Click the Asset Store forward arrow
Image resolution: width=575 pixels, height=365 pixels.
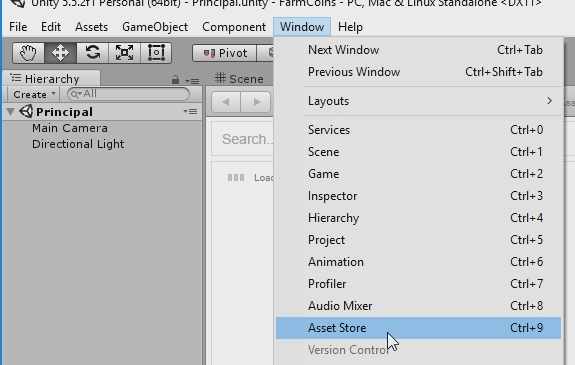pyautogui.click(x=256, y=102)
